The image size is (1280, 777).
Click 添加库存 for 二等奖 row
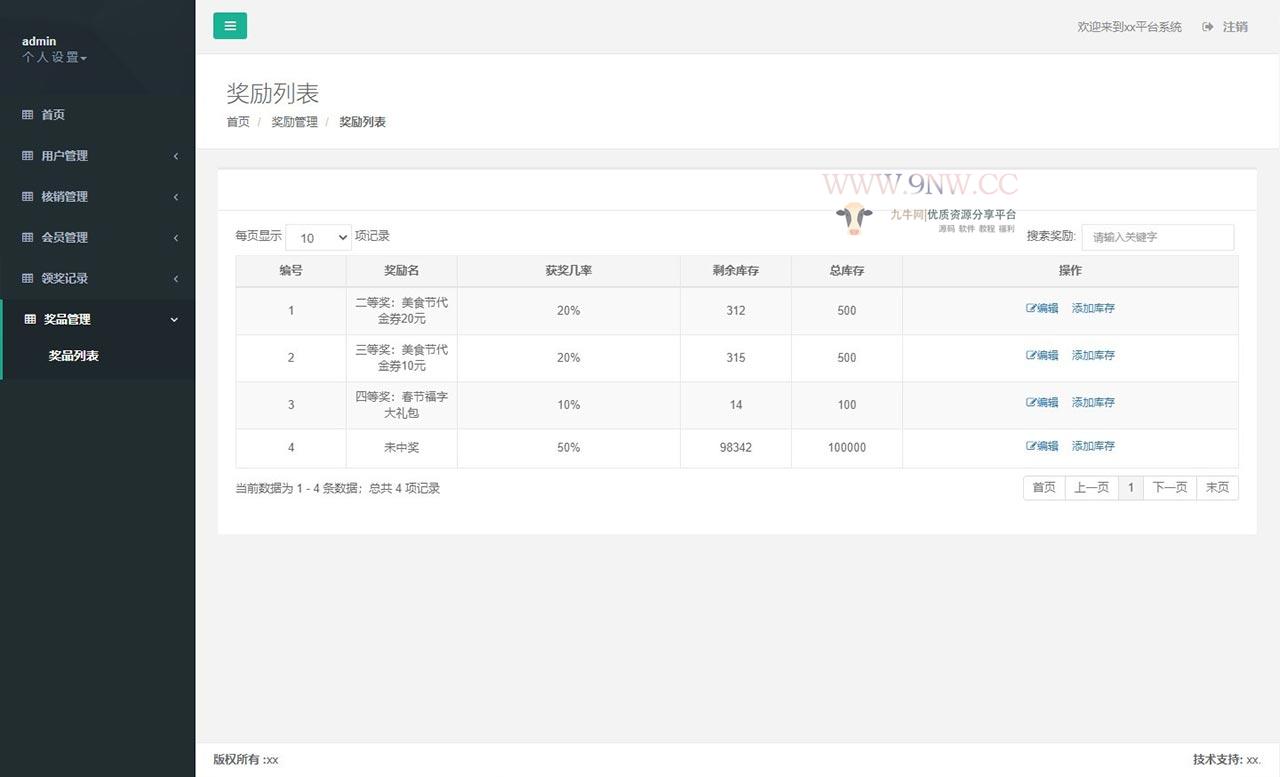point(1093,308)
